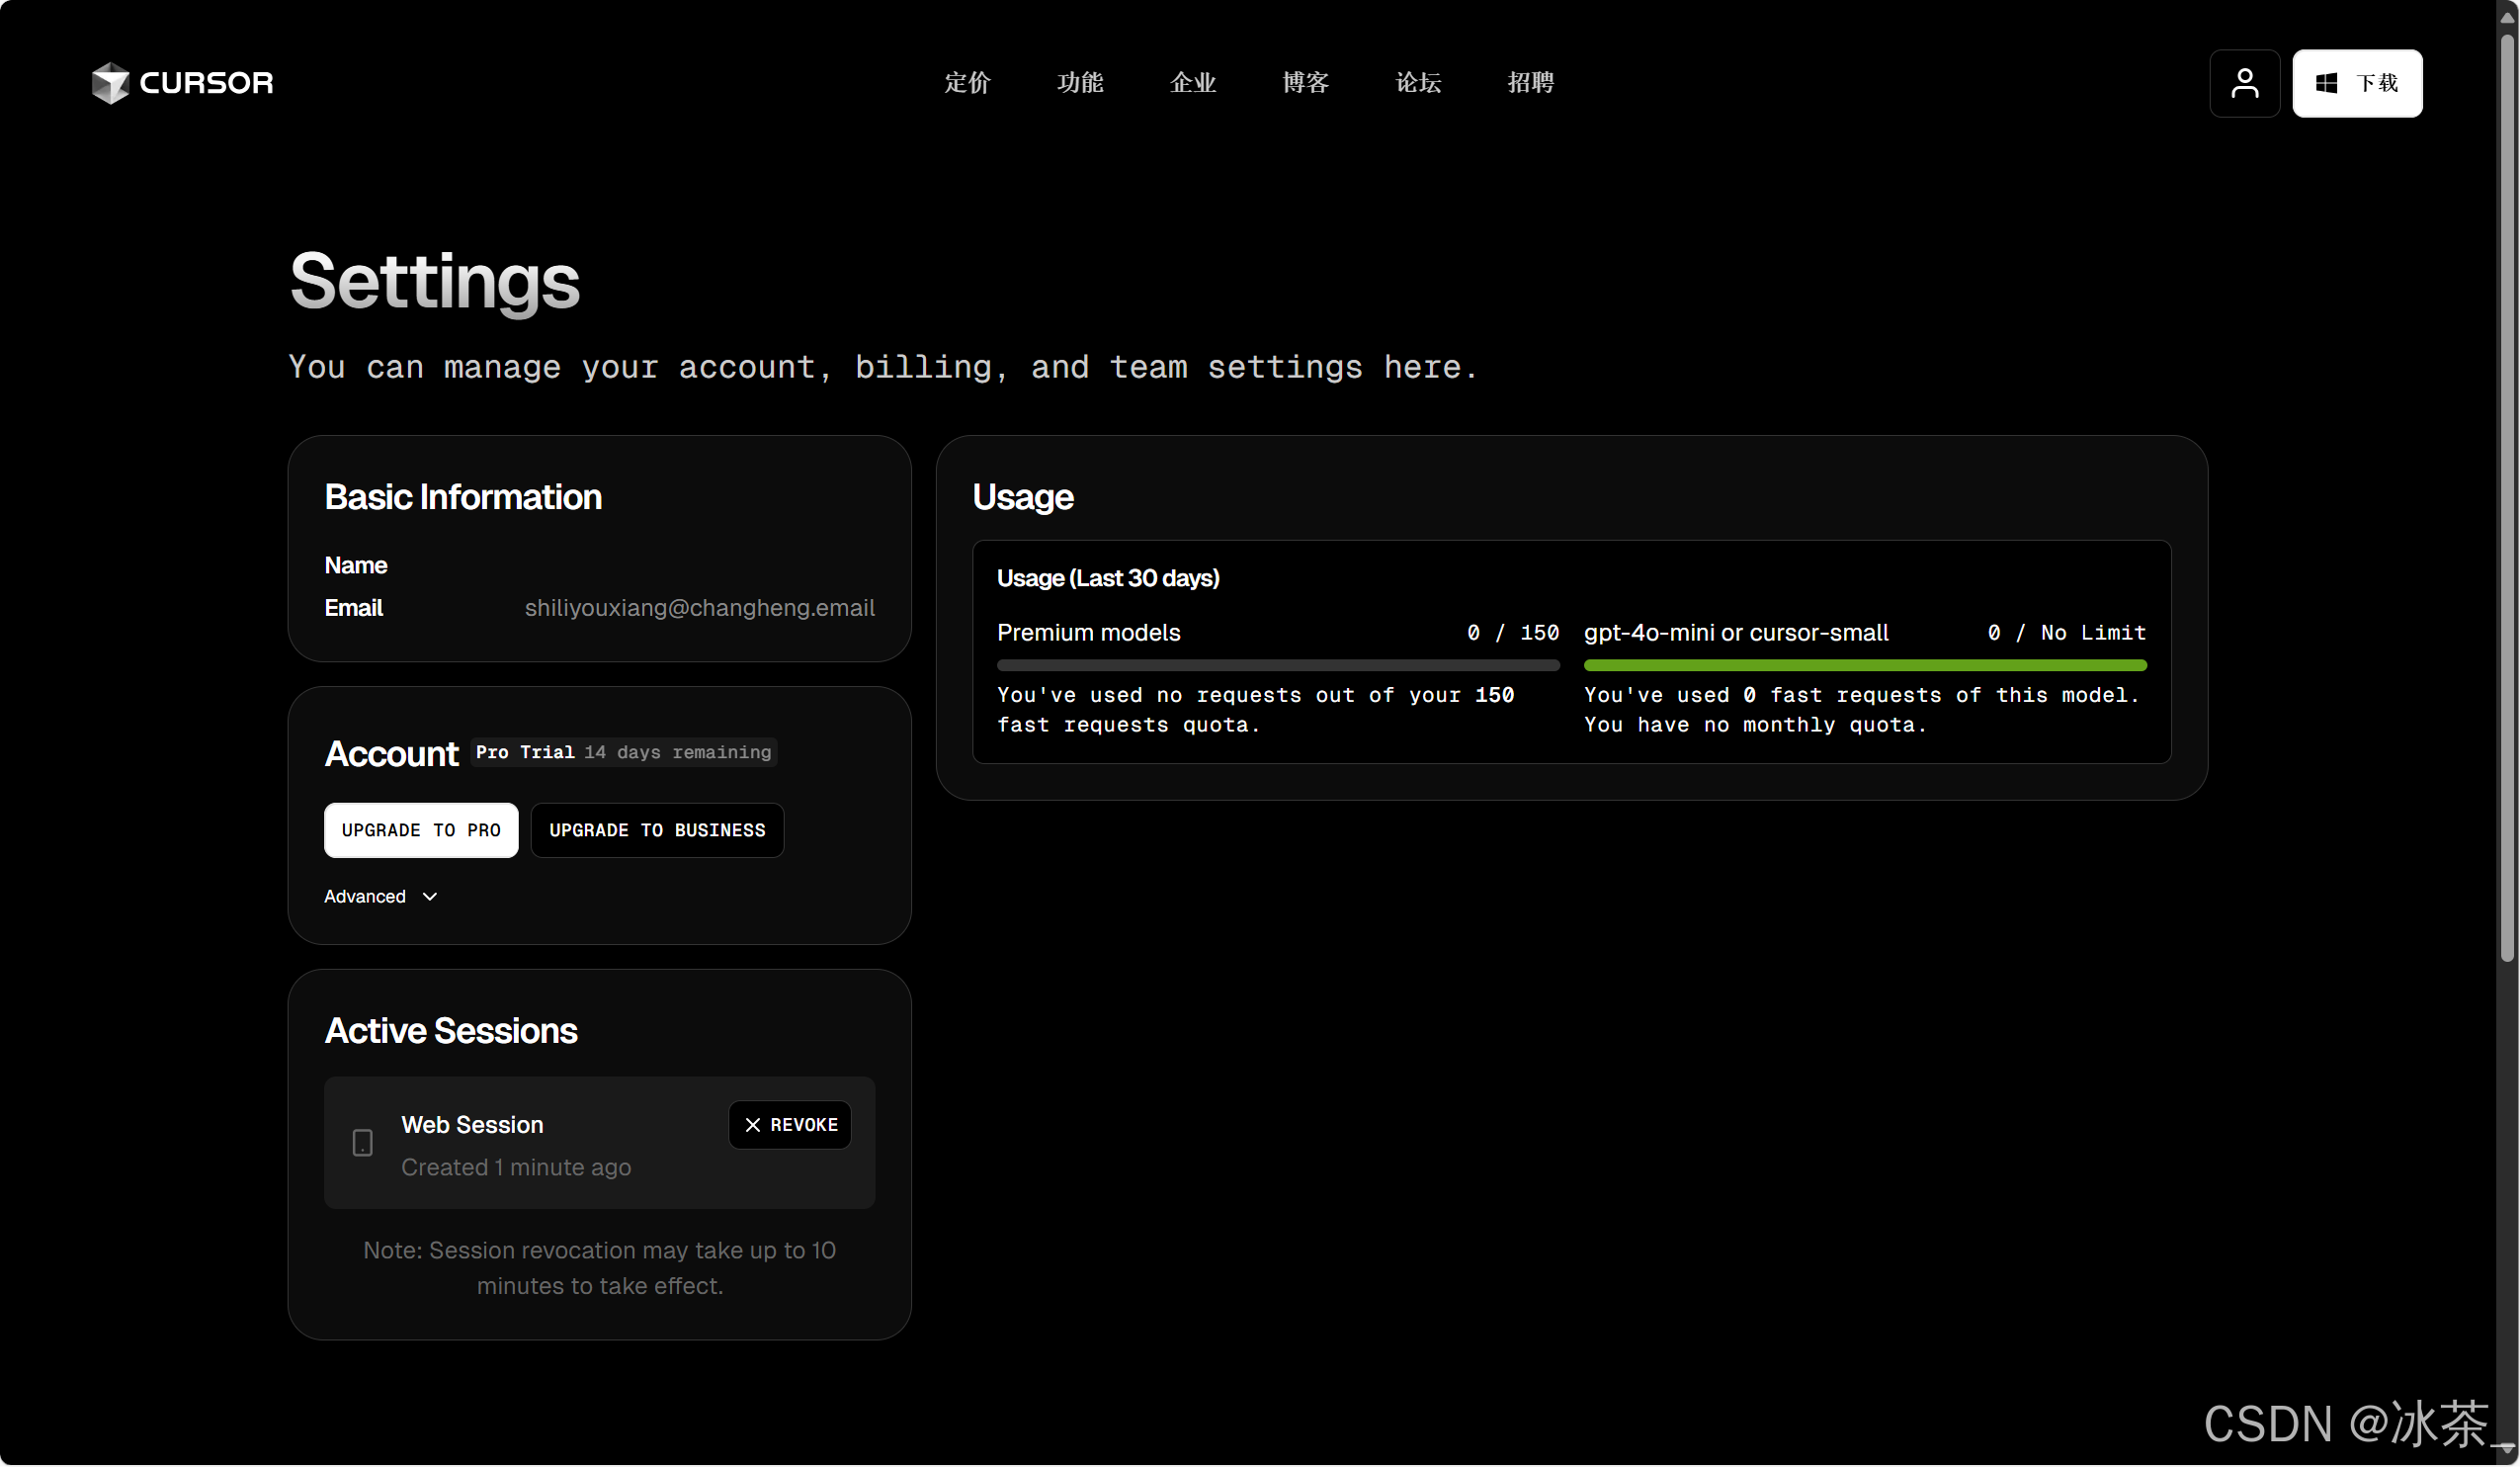Open the 博客 blog link
The height and width of the screenshot is (1467, 2520).
[1306, 83]
